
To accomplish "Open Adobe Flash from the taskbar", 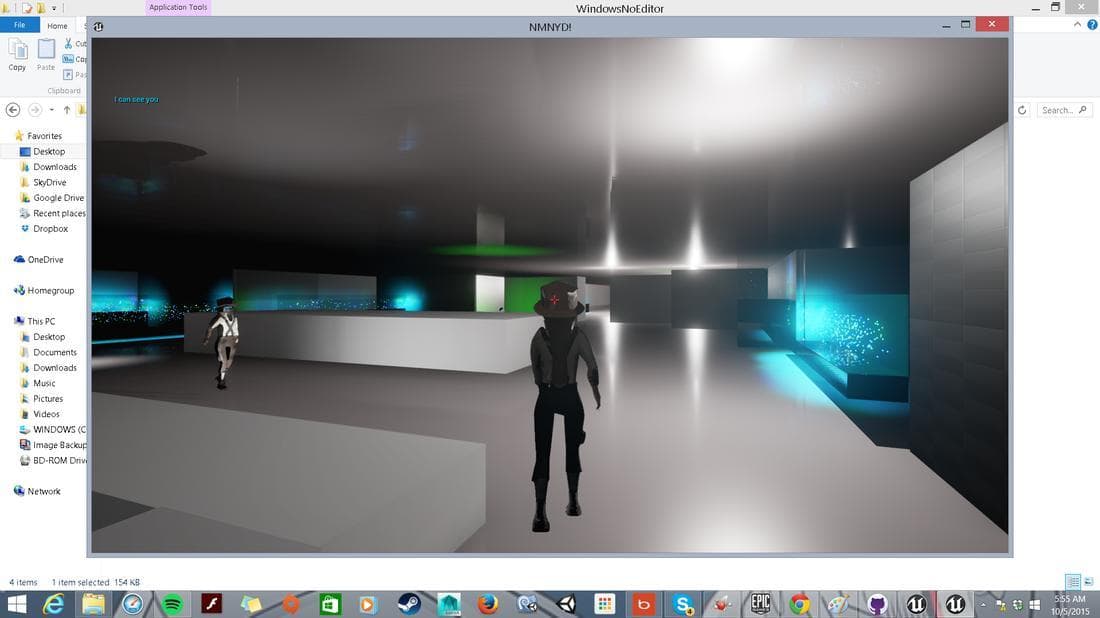I will click(x=212, y=604).
